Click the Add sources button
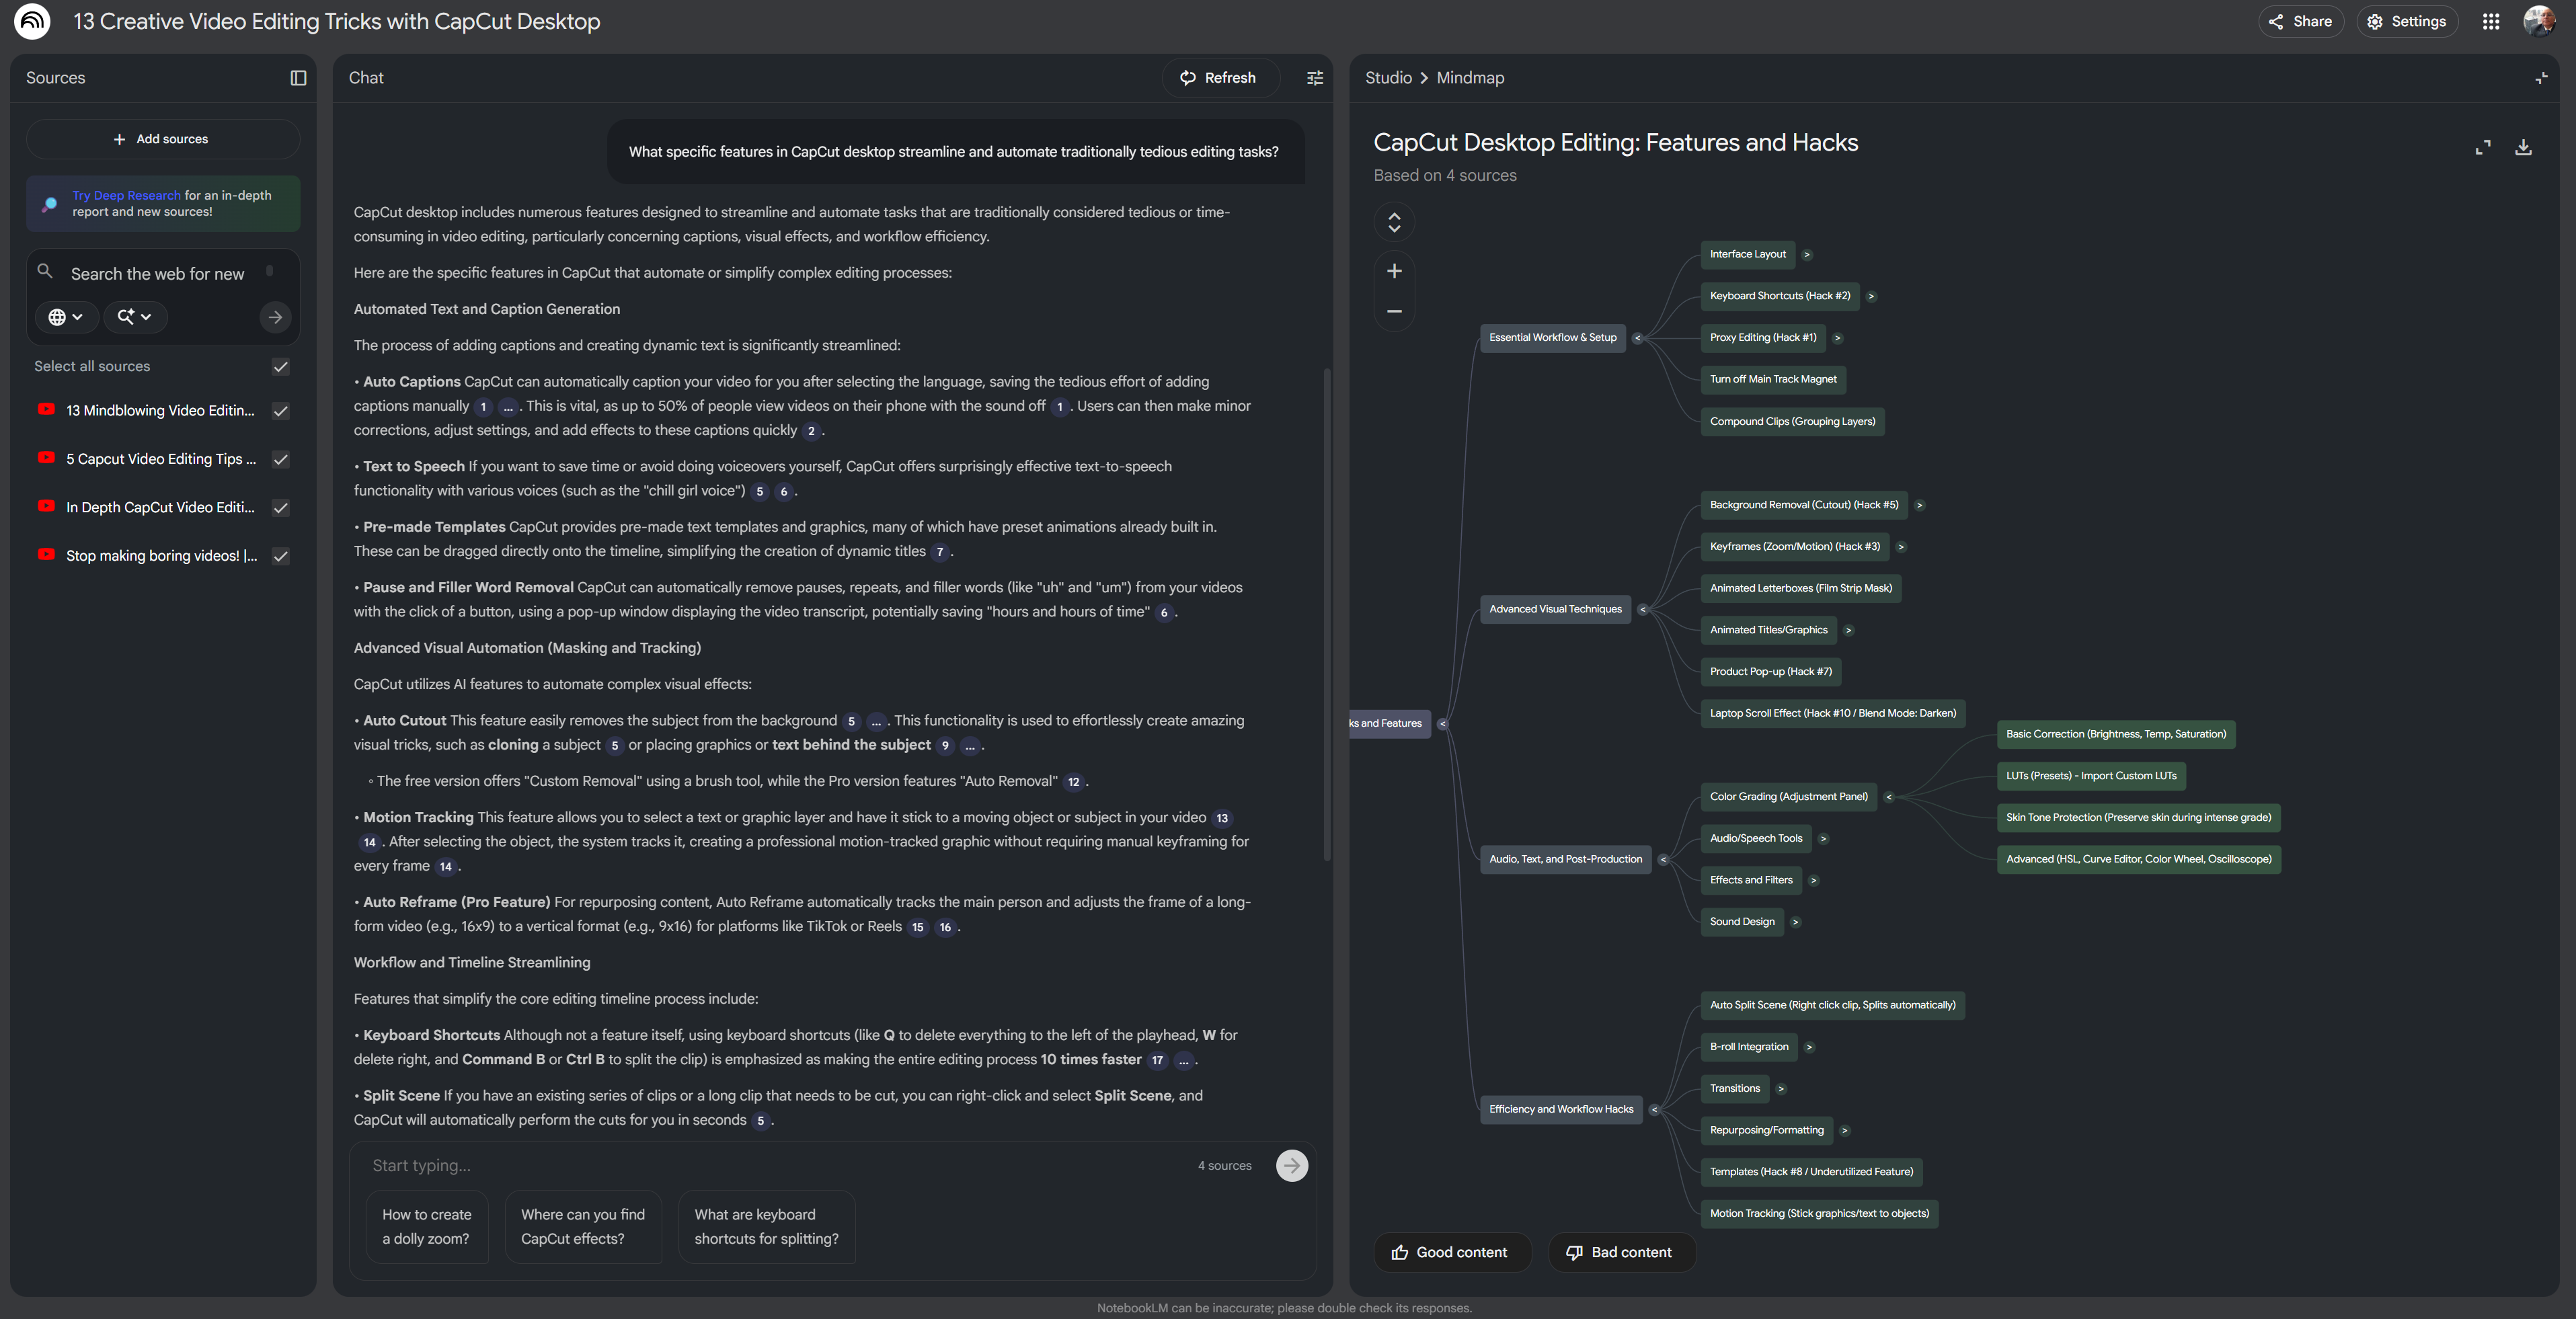Screen dimensions: 2576x1319 coord(162,139)
